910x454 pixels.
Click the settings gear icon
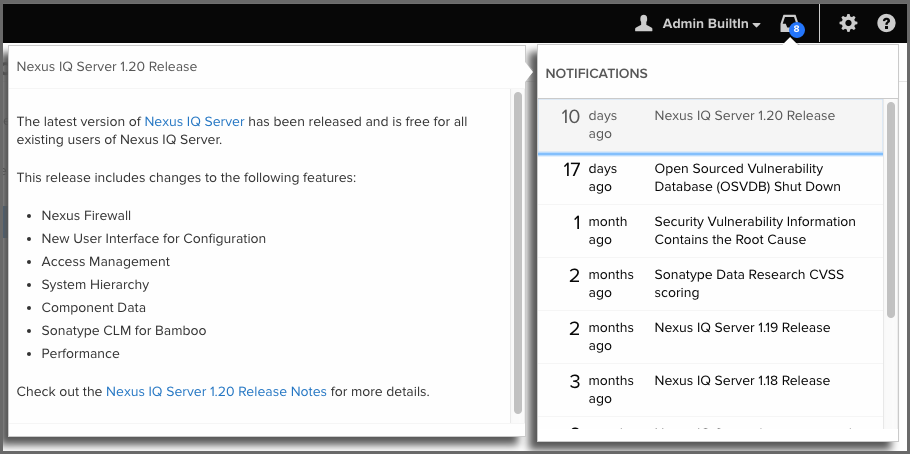848,24
